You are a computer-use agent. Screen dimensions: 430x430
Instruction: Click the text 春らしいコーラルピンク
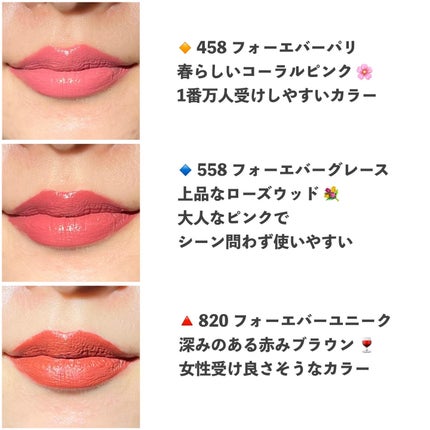click(x=265, y=72)
